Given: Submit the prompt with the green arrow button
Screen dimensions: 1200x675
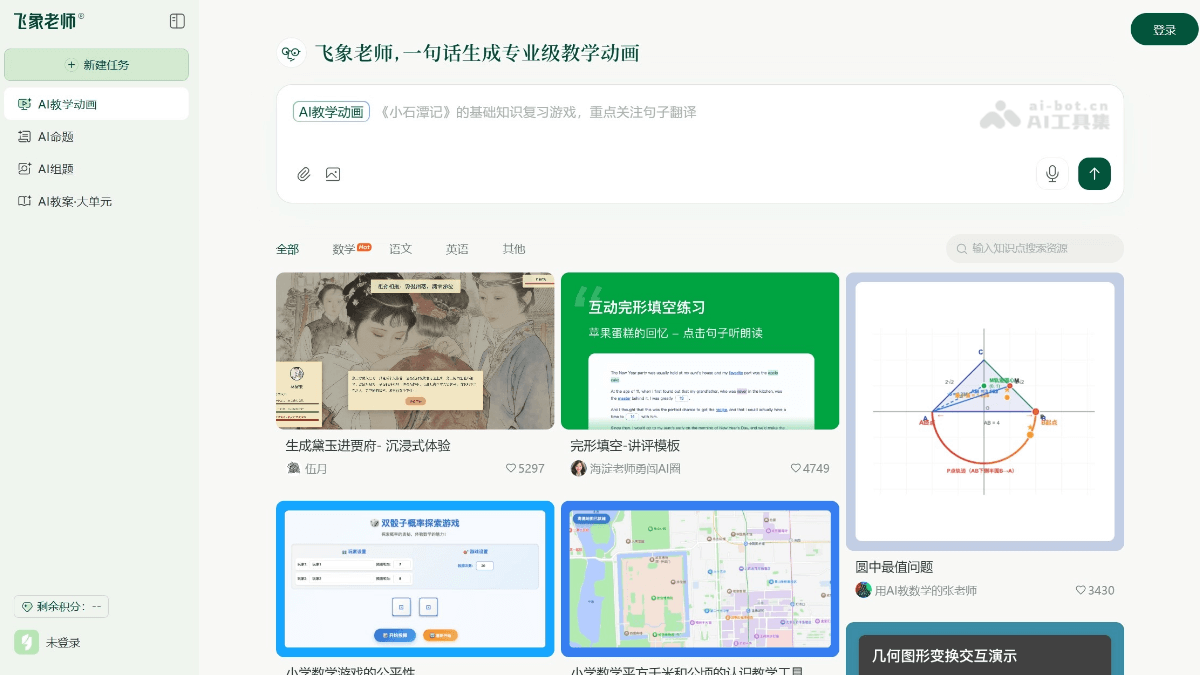Looking at the screenshot, I should pyautogui.click(x=1094, y=174).
